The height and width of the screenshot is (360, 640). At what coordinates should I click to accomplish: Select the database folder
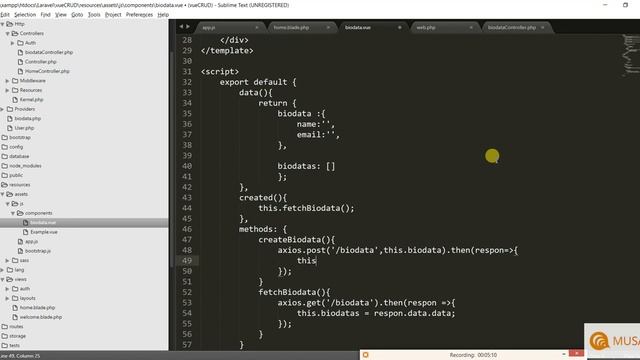click(x=19, y=156)
